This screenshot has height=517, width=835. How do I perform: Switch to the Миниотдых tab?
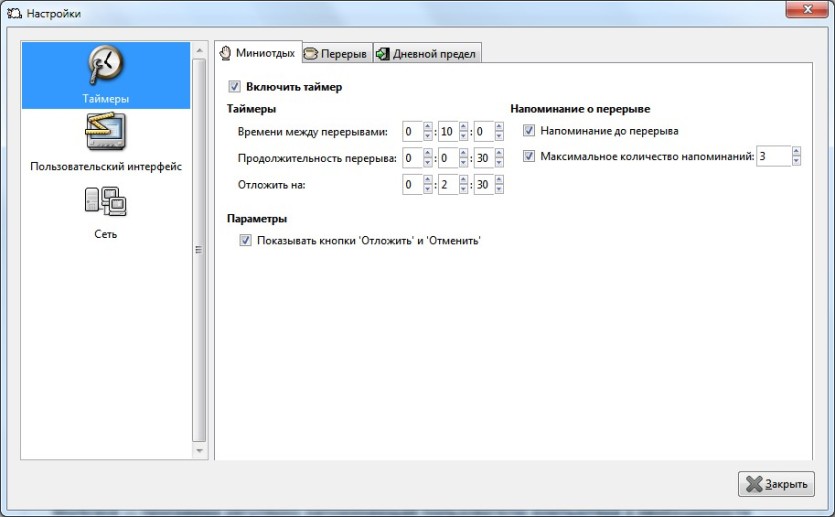coord(258,52)
